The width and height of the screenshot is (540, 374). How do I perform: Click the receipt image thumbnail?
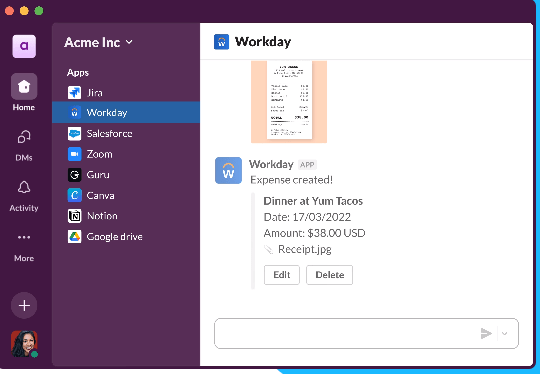(x=289, y=102)
